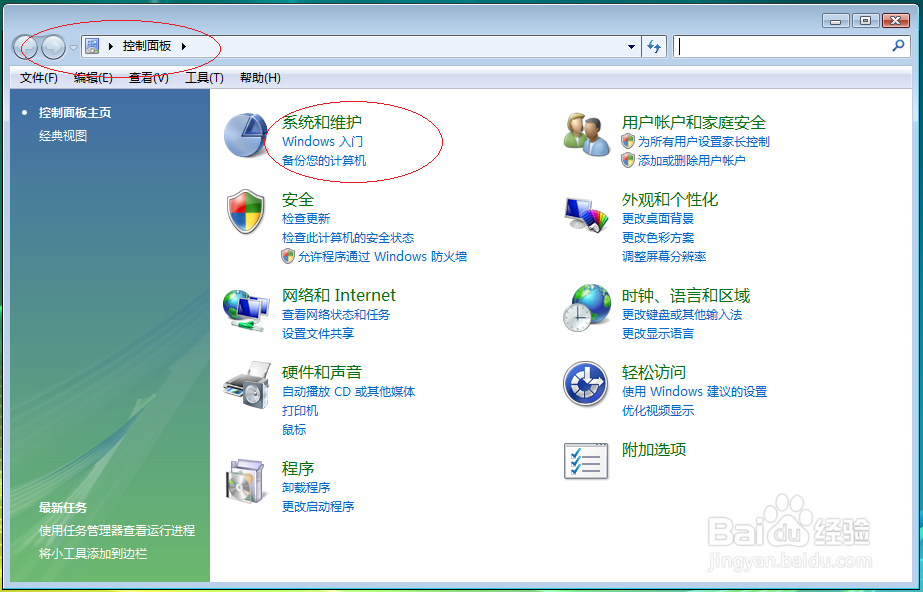Click 使用 Windows 建议的设置 link

point(695,392)
